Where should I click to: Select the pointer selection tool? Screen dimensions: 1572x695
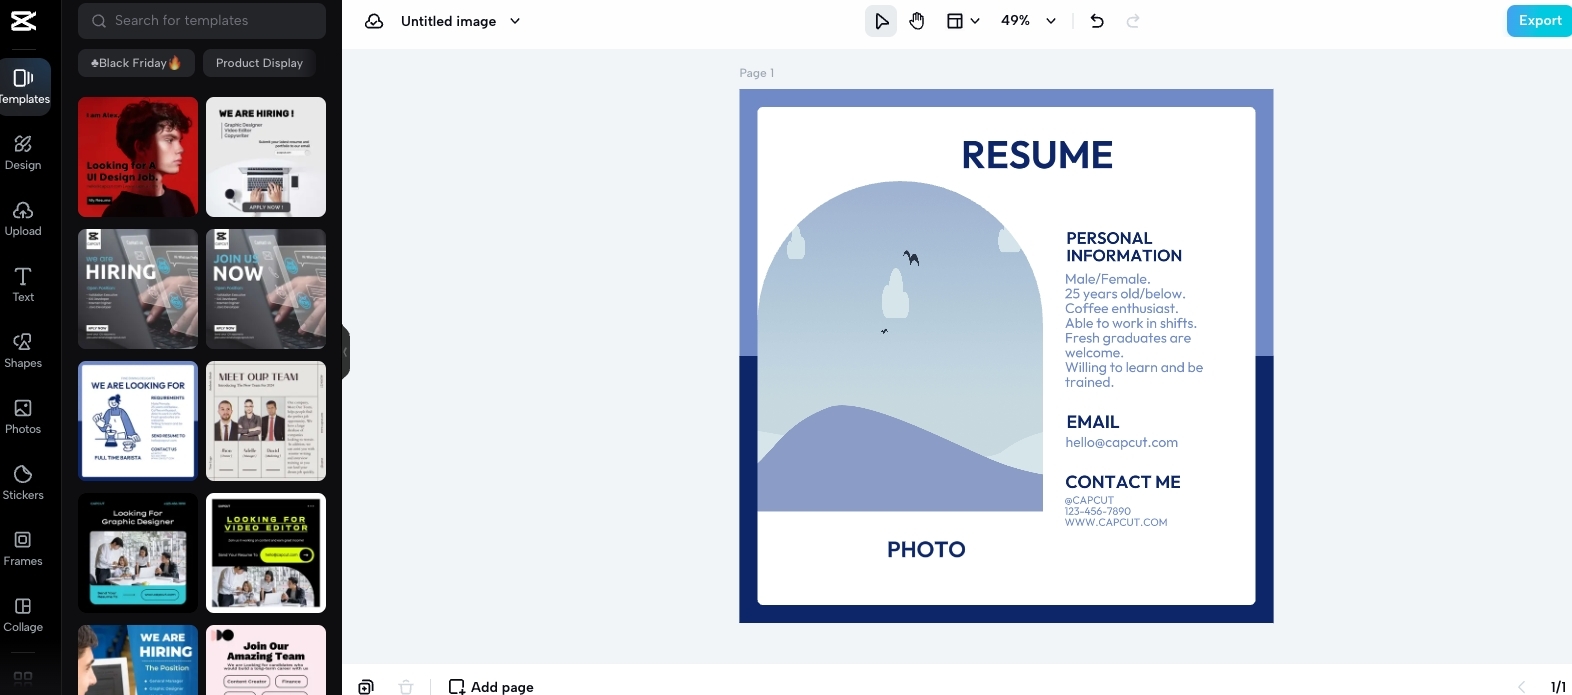click(881, 21)
